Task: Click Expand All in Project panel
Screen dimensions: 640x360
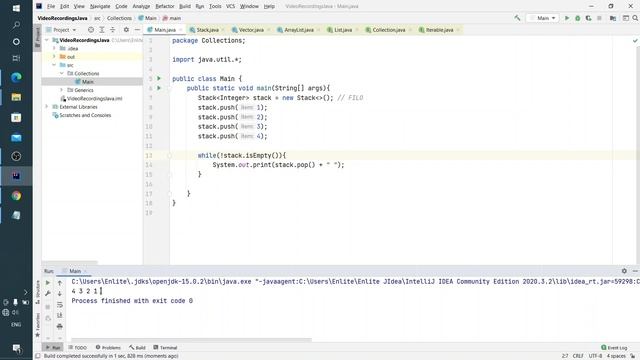Action: (102, 30)
